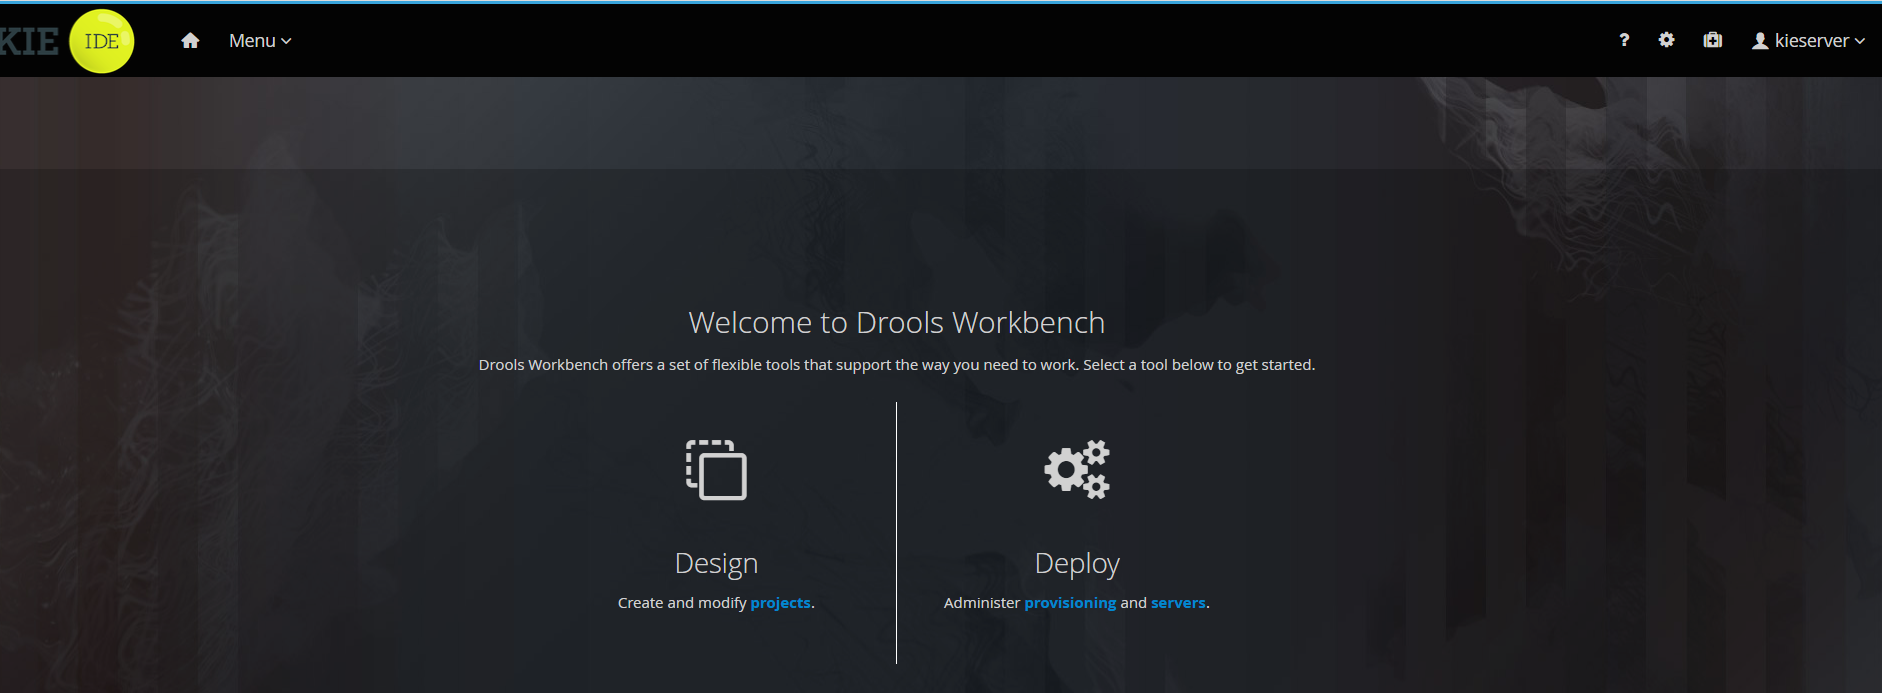Follow the projects link
This screenshot has height=693, width=1882.
tap(780, 603)
